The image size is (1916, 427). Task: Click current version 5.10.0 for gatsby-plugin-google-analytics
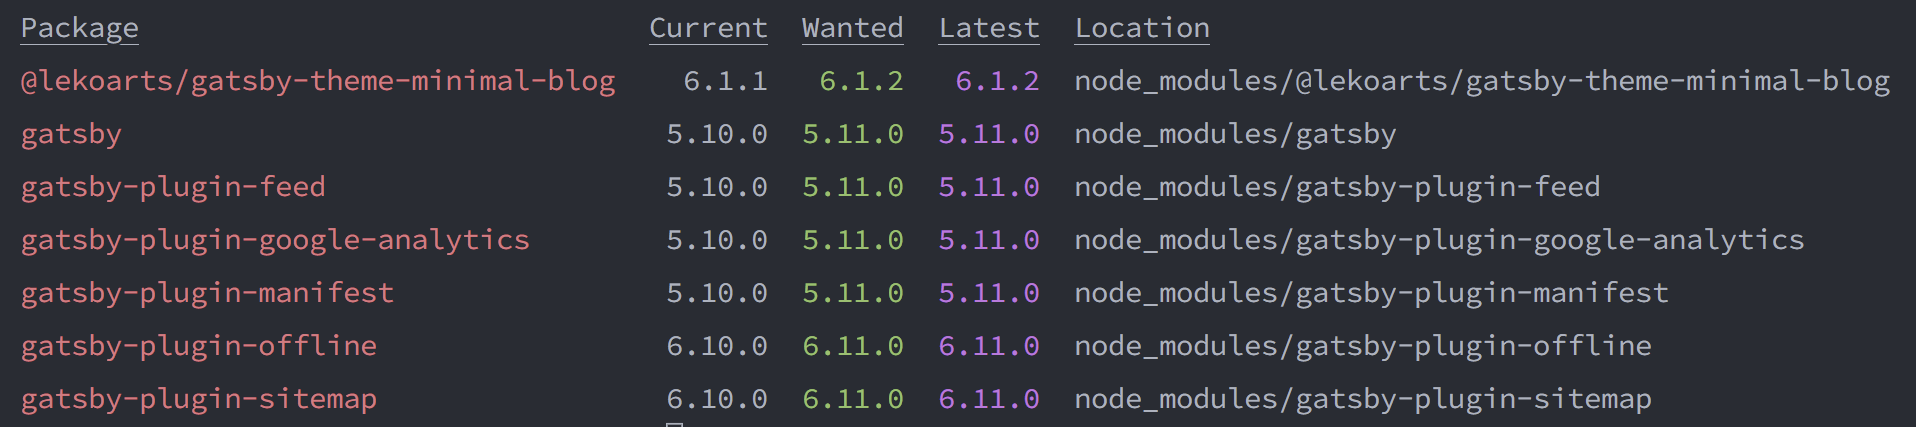[717, 240]
